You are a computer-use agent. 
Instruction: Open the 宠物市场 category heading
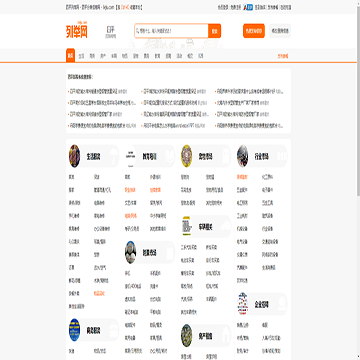tap(205, 156)
